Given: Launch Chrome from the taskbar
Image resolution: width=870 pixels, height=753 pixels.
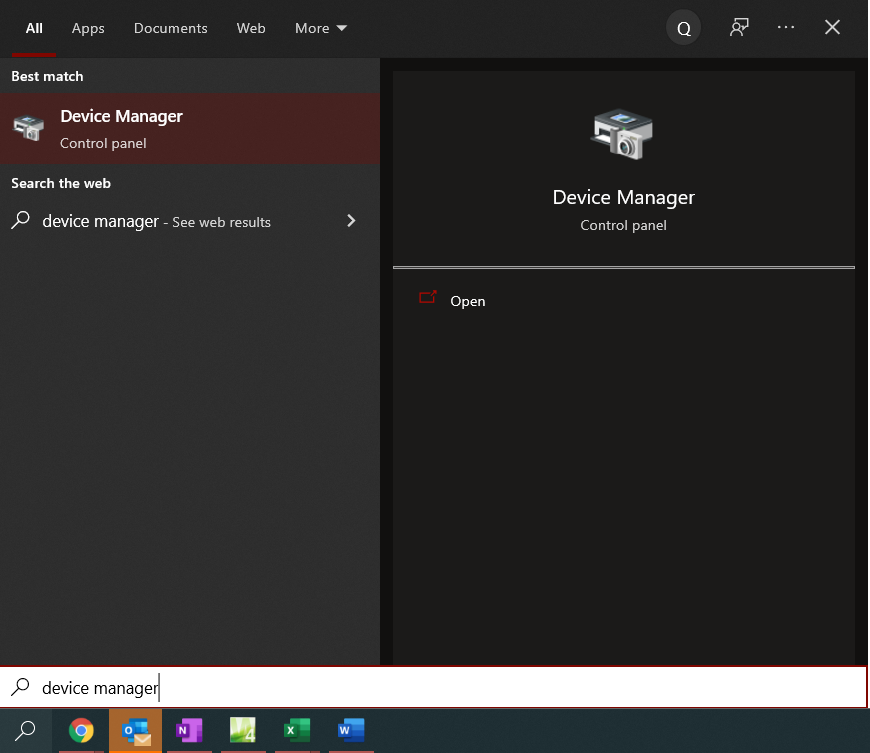Looking at the screenshot, I should point(81,731).
